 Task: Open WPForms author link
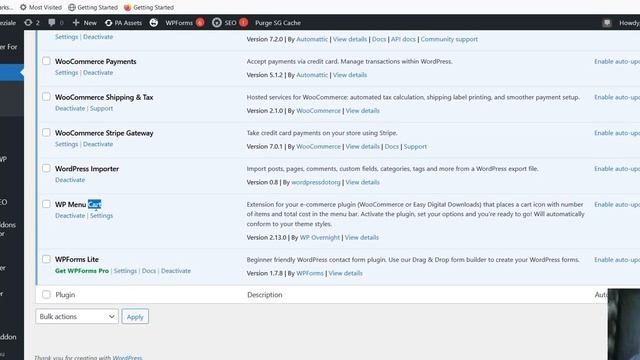(310, 273)
